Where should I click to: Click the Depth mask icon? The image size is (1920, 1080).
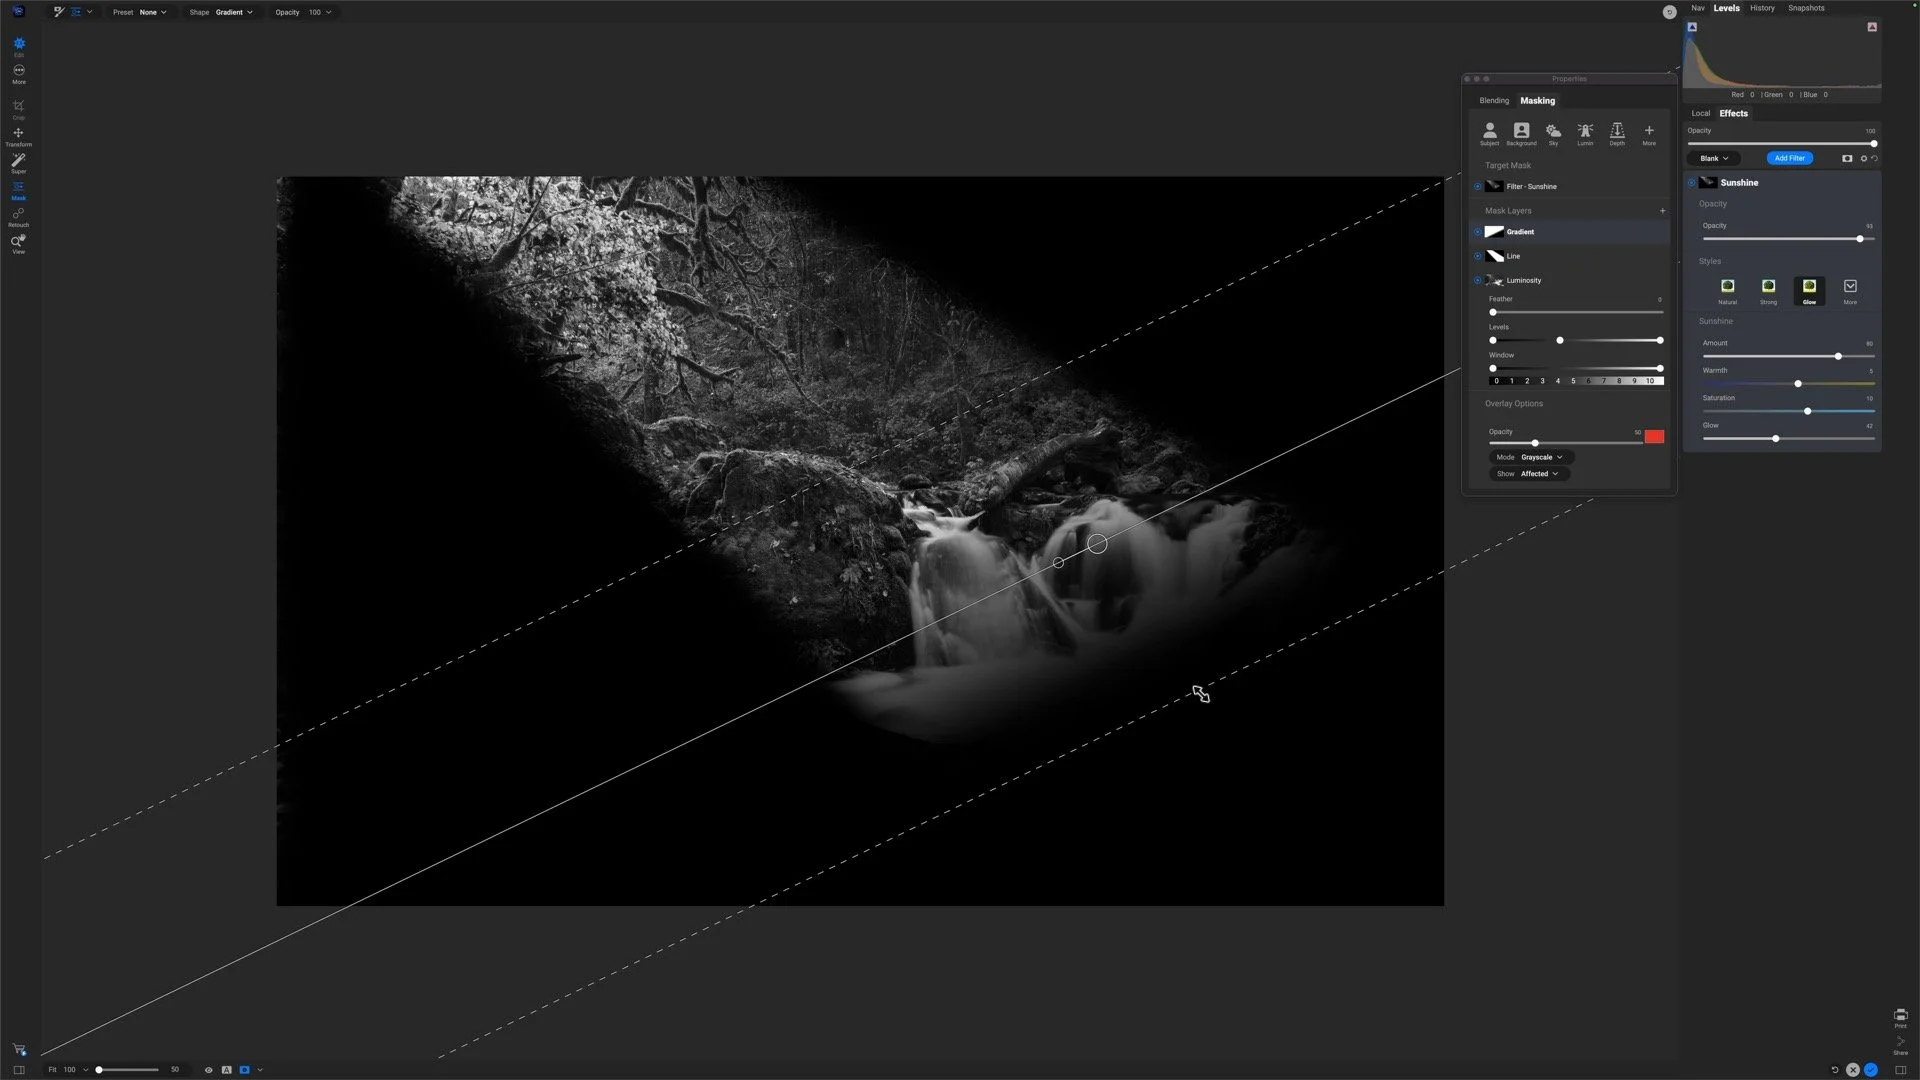1617,133
